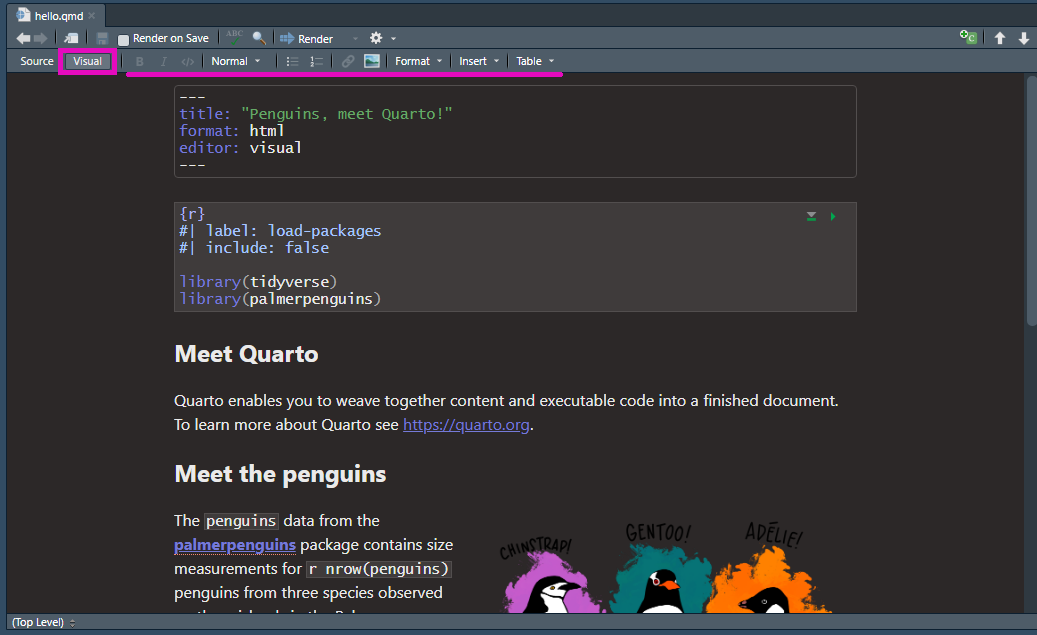Open the (Top Level) outline navigator
This screenshot has height=635, width=1037.
pyautogui.click(x=42, y=622)
